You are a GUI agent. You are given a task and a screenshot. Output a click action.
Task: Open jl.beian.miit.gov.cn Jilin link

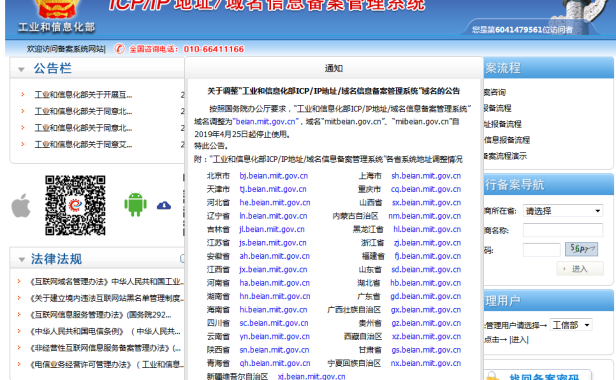(272, 229)
